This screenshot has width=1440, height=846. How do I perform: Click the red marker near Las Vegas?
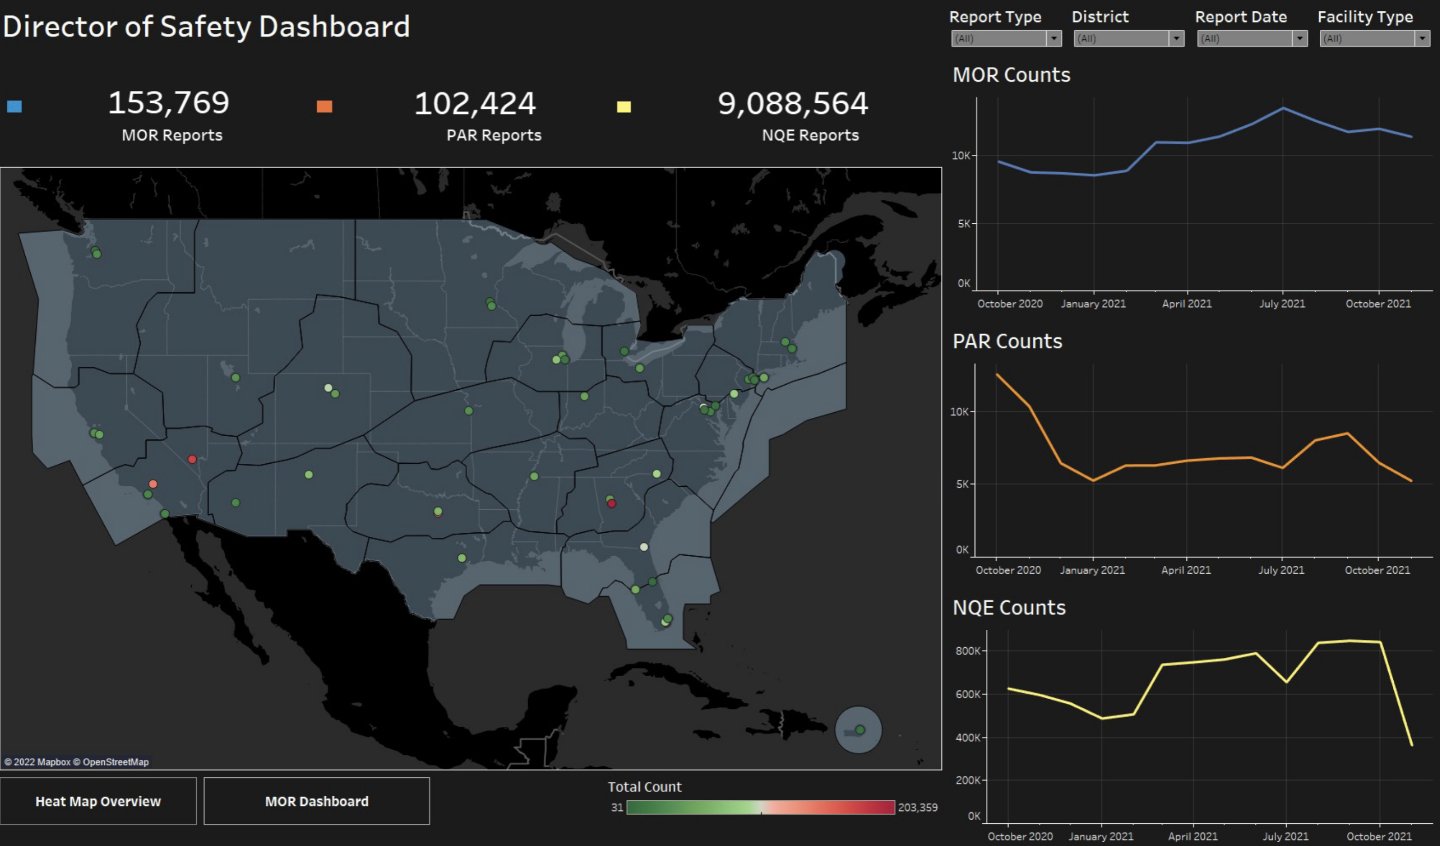(192, 460)
